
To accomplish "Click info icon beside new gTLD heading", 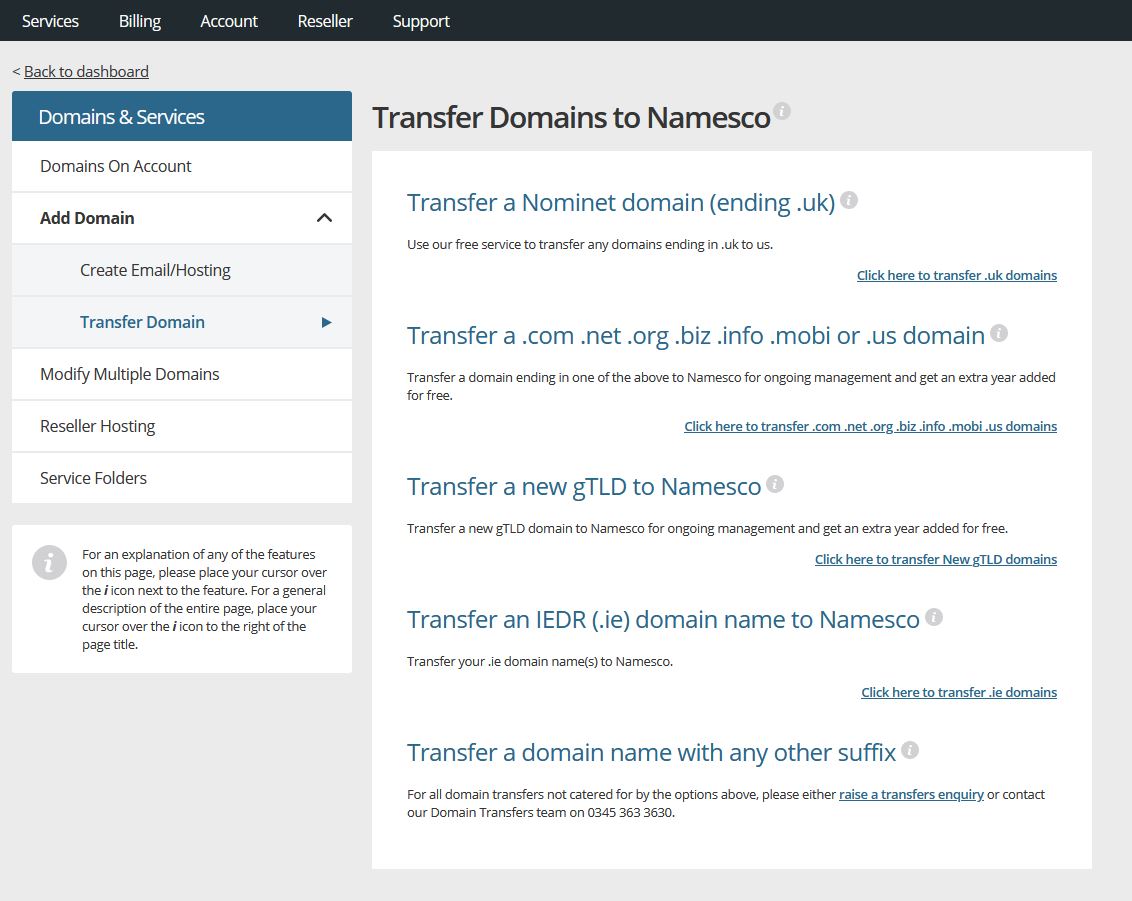I will [x=775, y=484].
